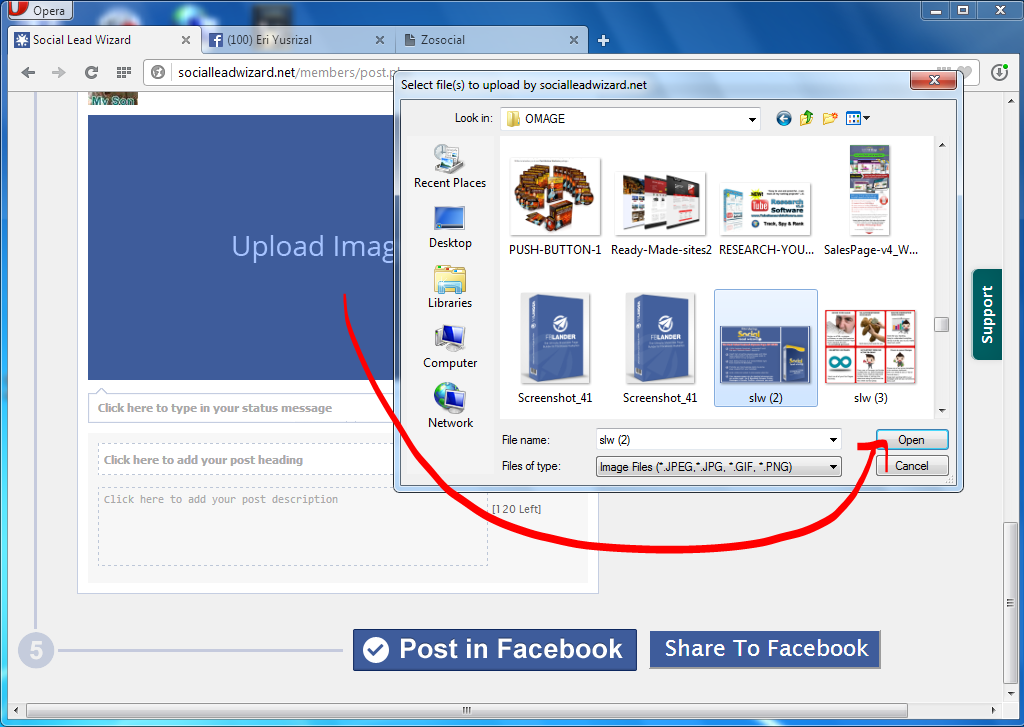The height and width of the screenshot is (727, 1024).
Task: Open the downloads icon in Opera toolbar
Action: [x=999, y=72]
